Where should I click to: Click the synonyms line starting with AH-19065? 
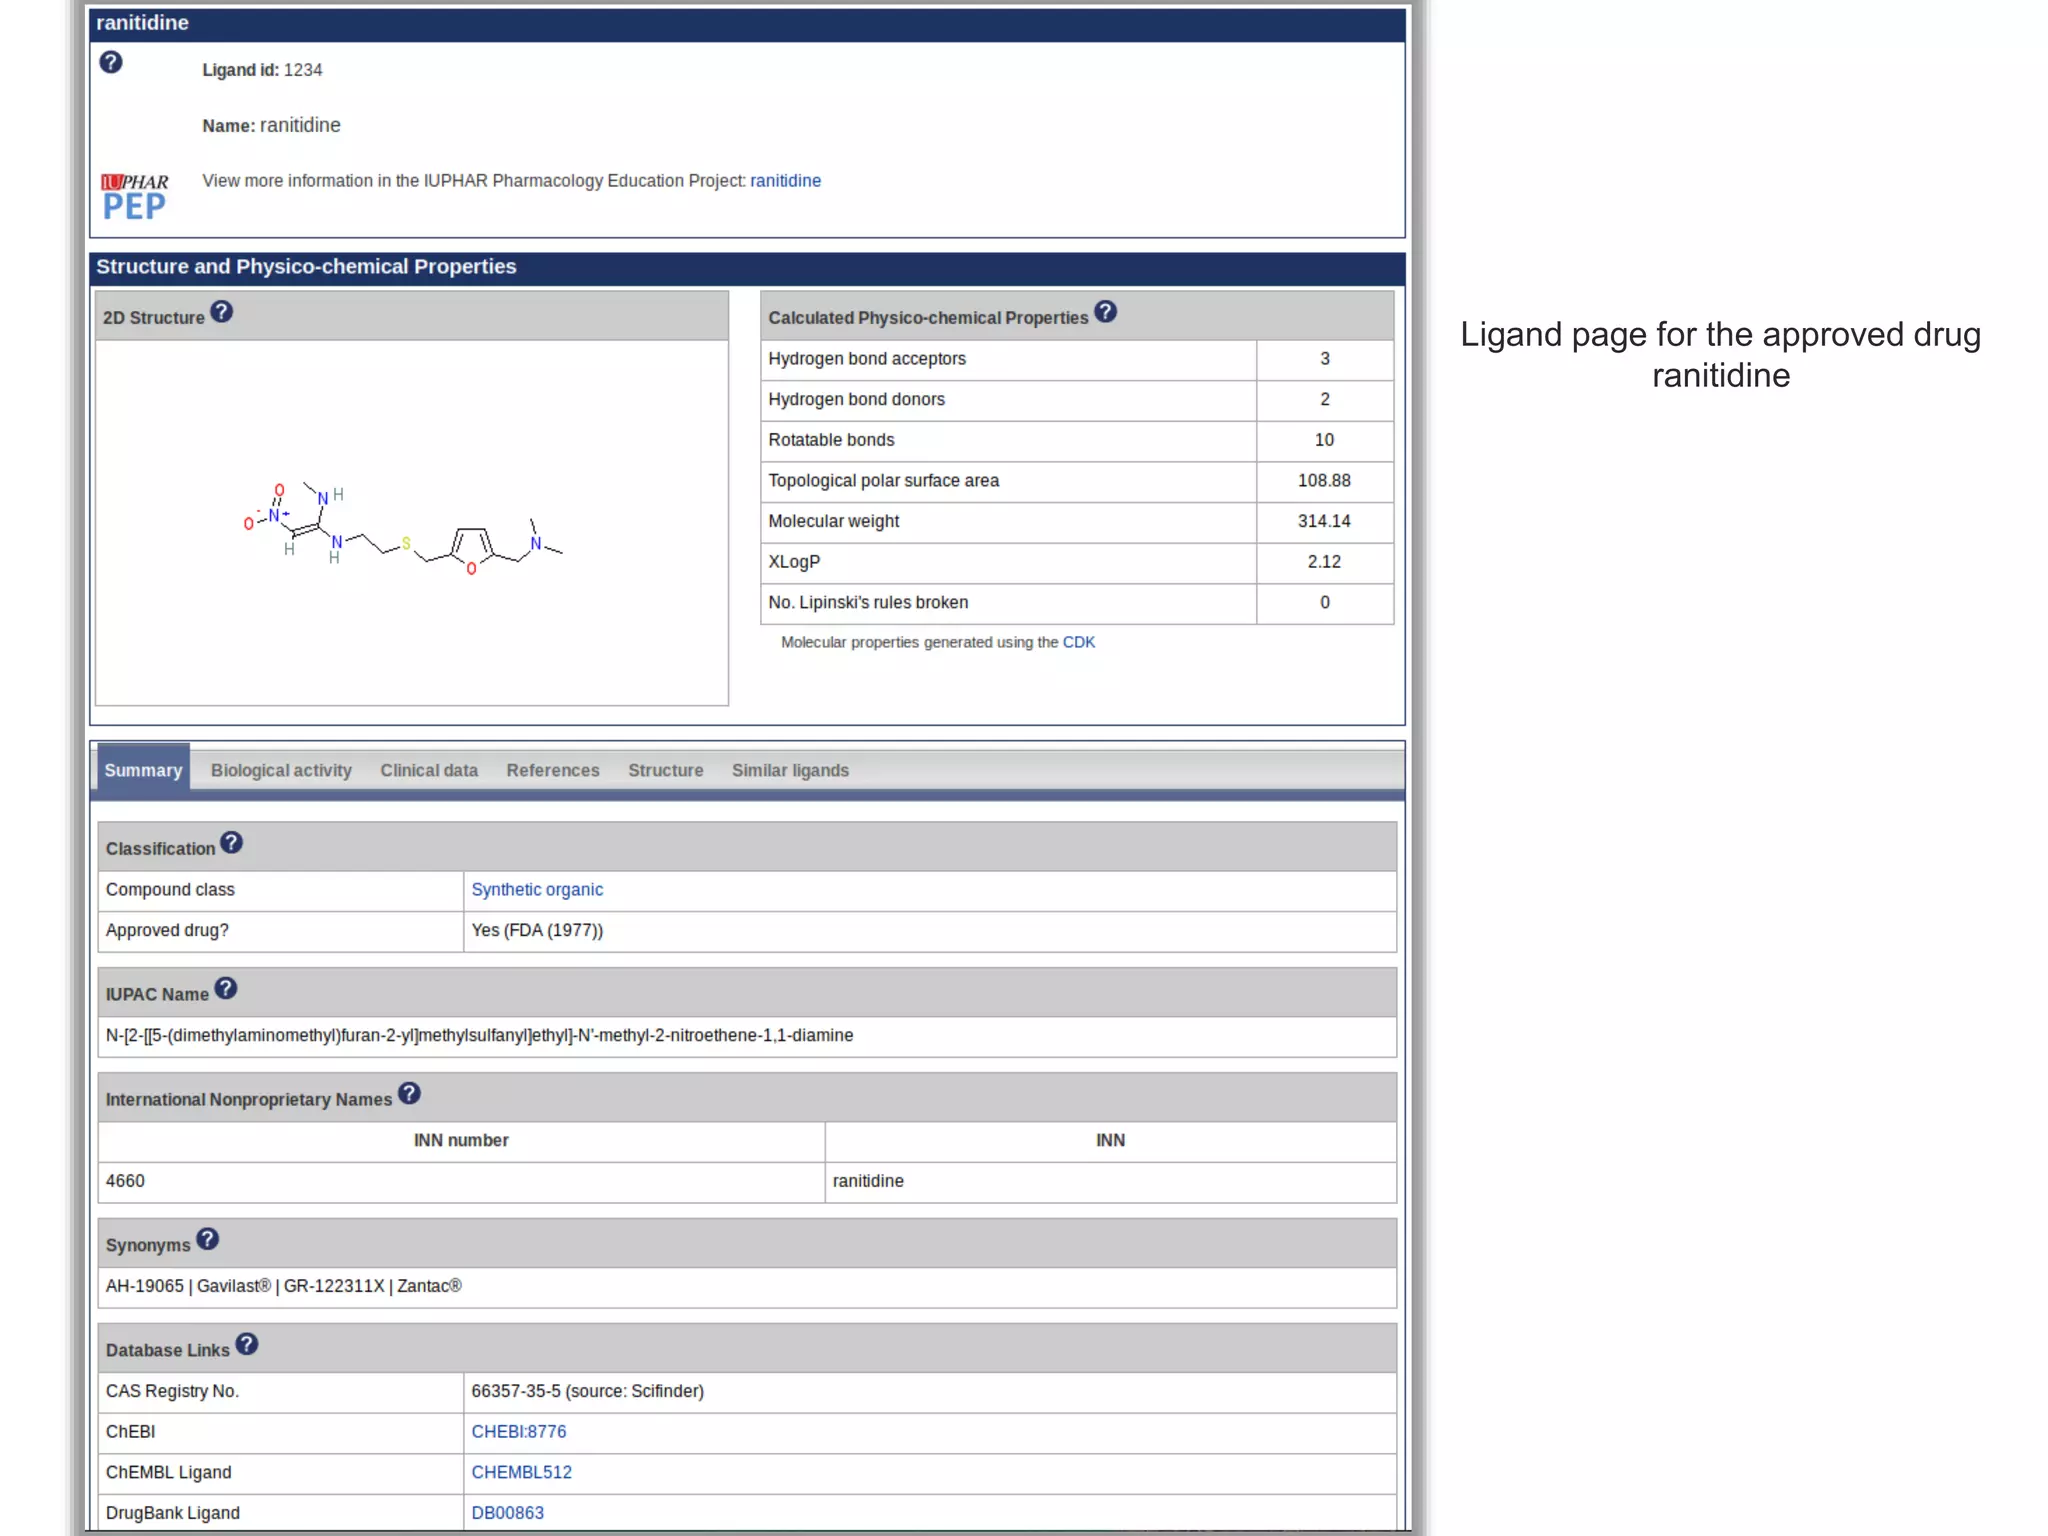(x=284, y=1286)
